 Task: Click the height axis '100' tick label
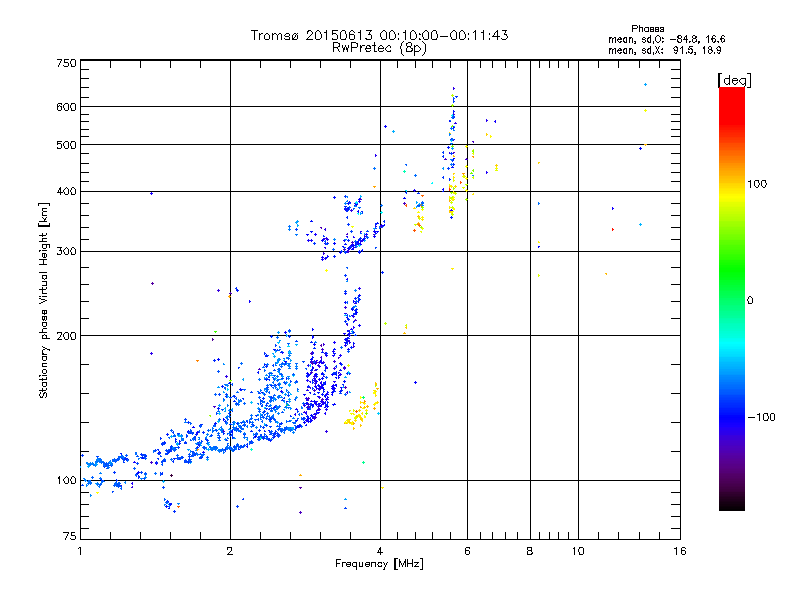coord(66,480)
